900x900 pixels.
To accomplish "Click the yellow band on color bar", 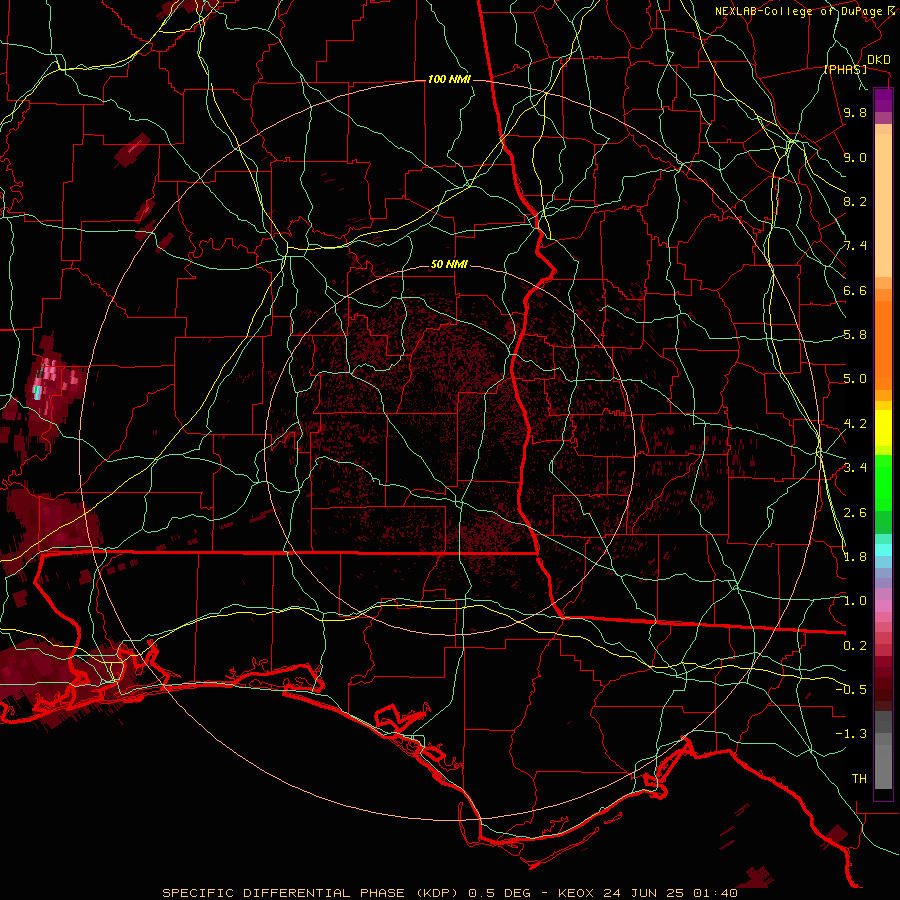I will coord(883,428).
